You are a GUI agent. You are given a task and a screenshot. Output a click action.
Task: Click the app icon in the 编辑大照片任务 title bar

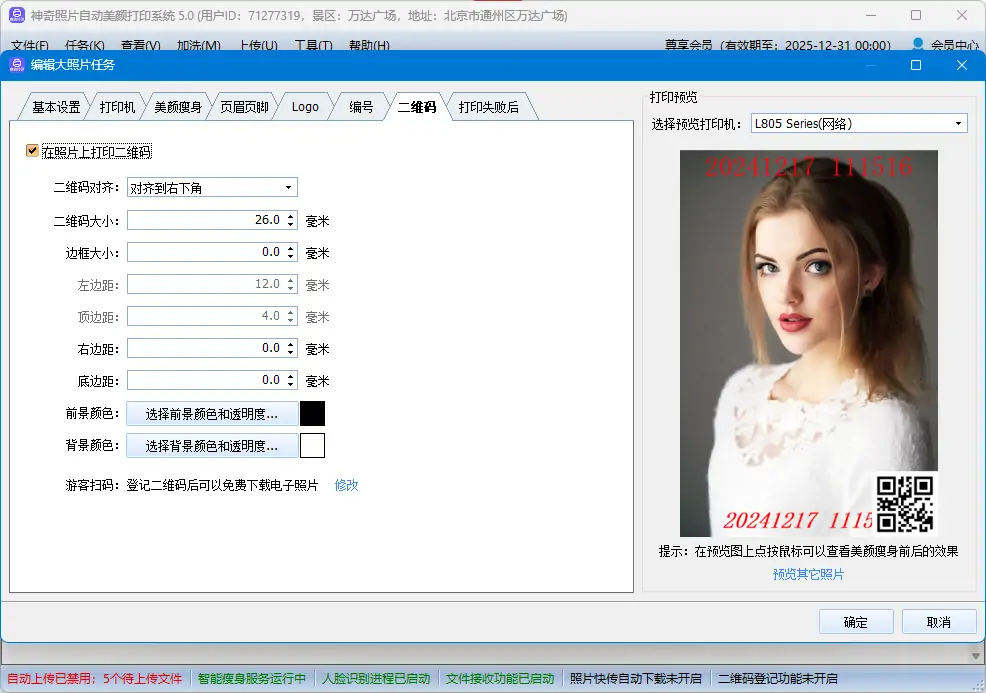click(x=16, y=65)
